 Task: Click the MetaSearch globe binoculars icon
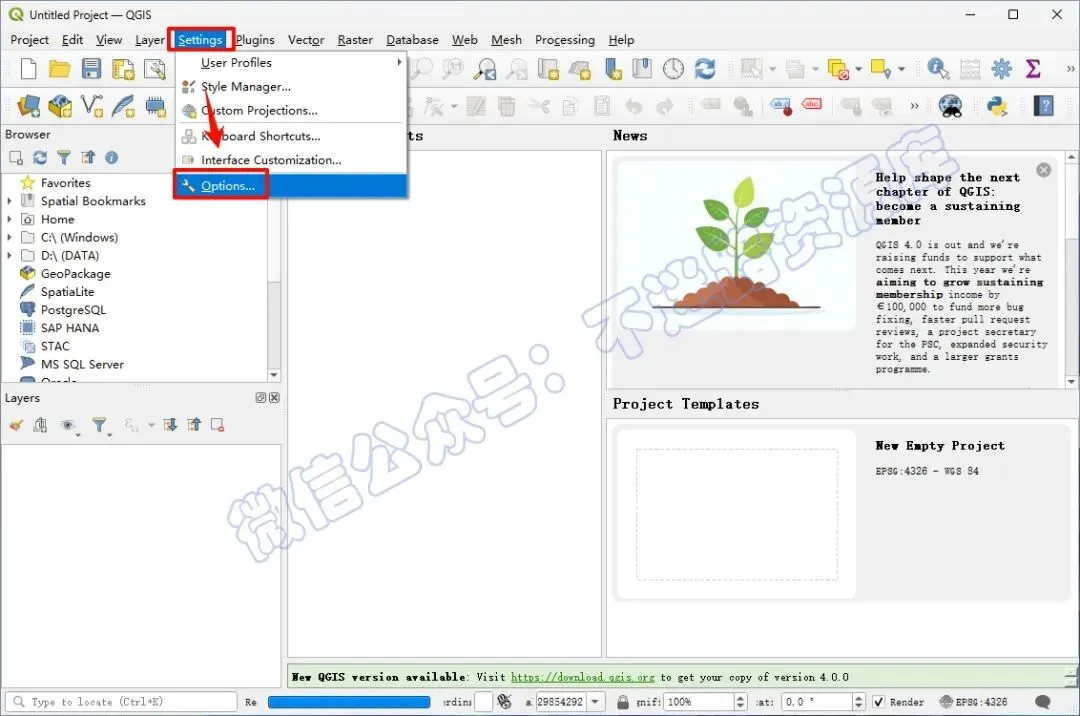coord(950,106)
